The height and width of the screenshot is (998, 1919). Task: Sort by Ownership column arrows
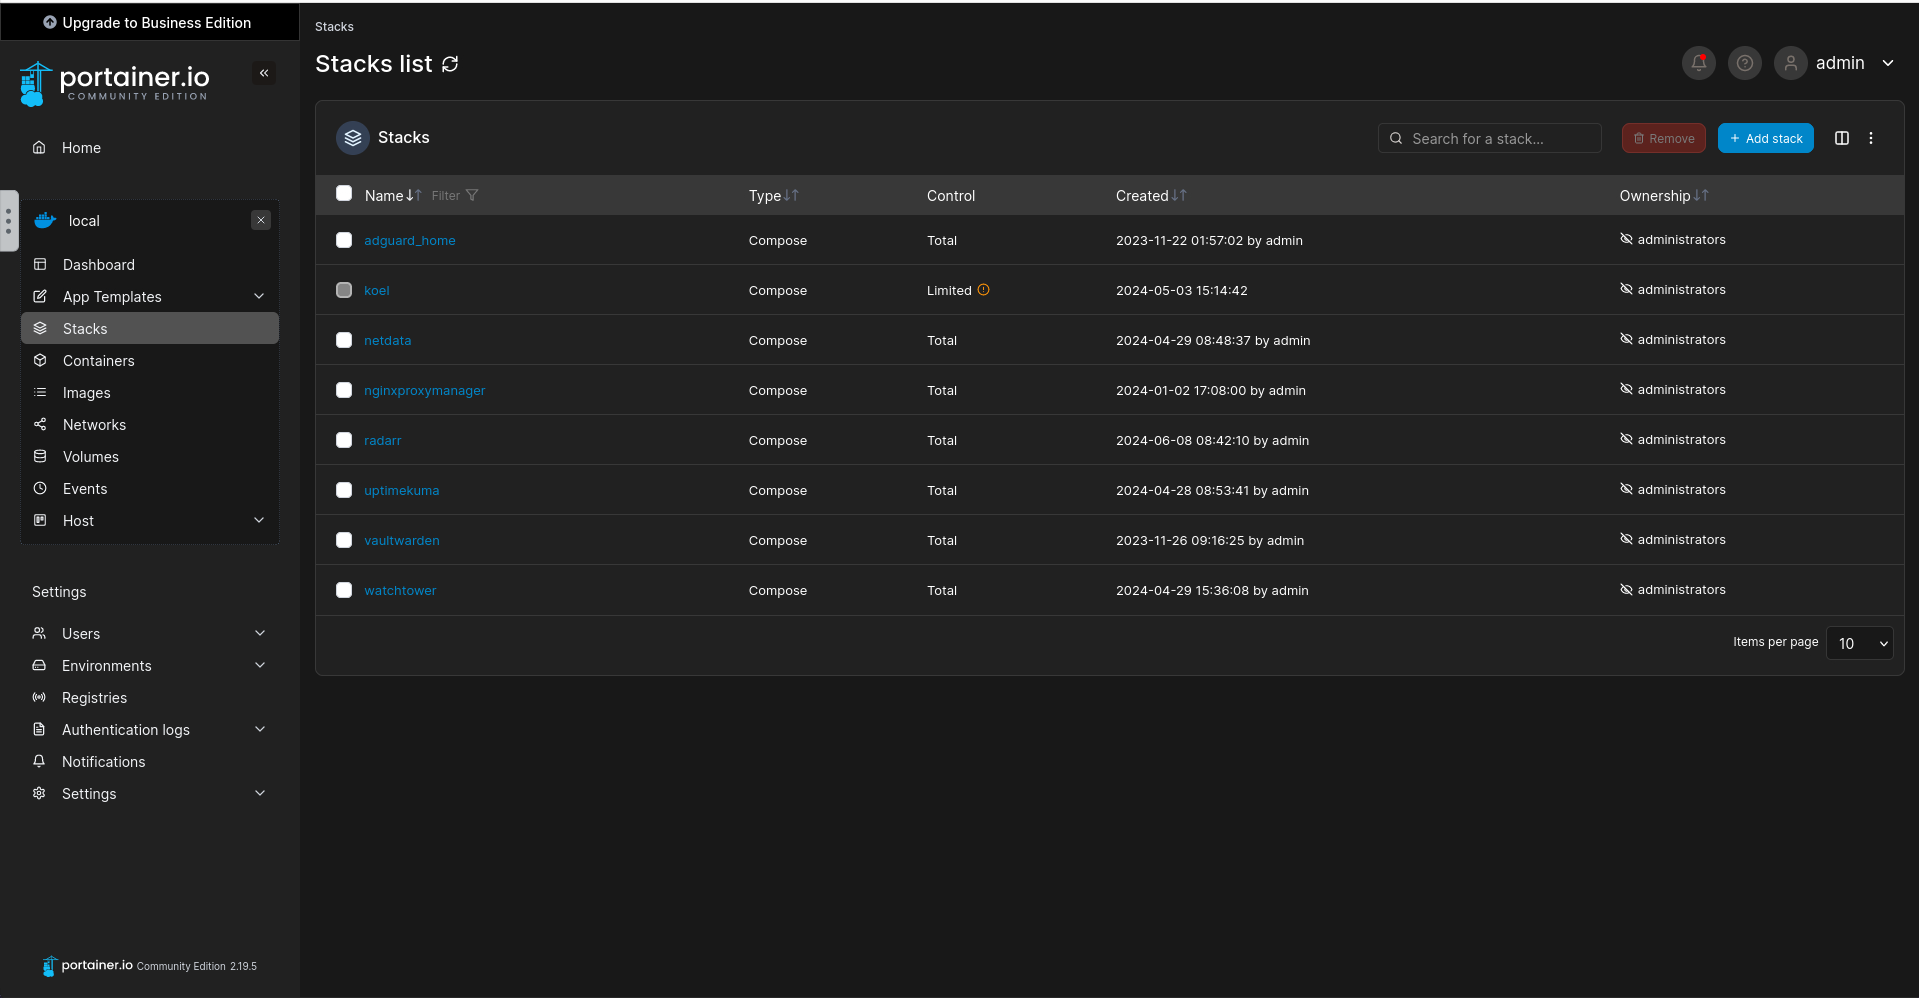pos(1701,195)
